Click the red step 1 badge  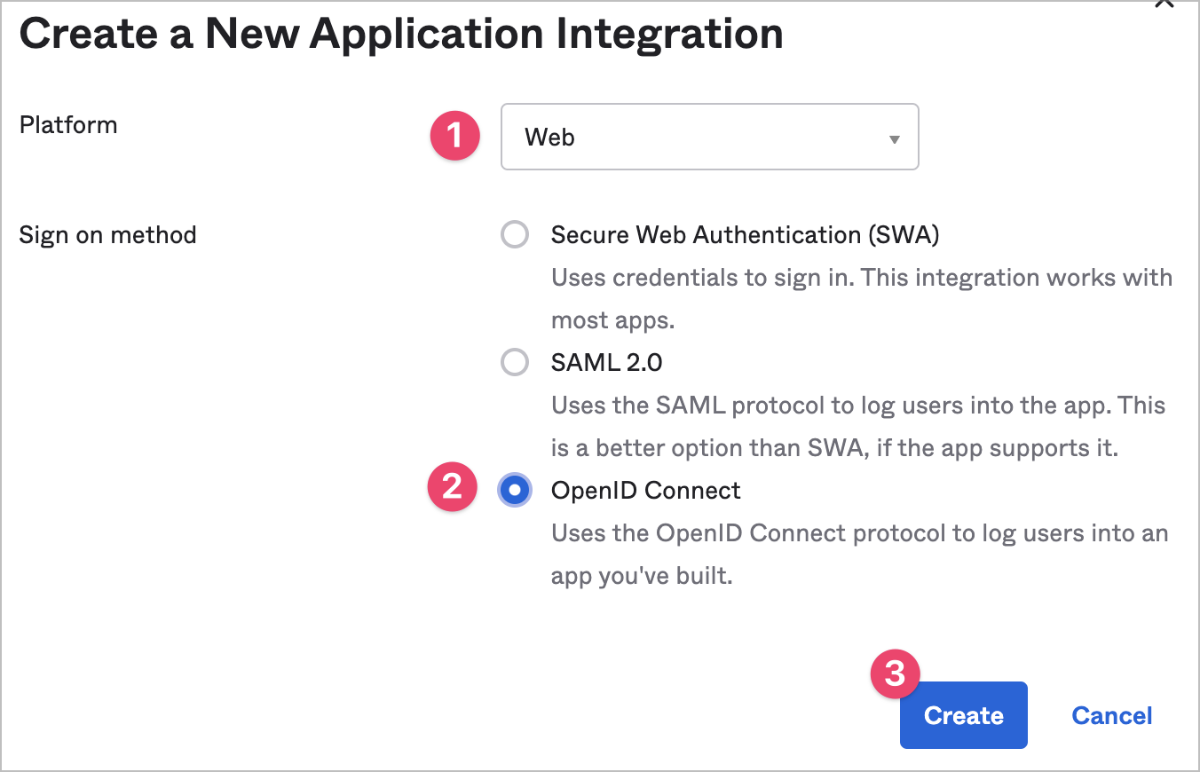[x=455, y=135]
